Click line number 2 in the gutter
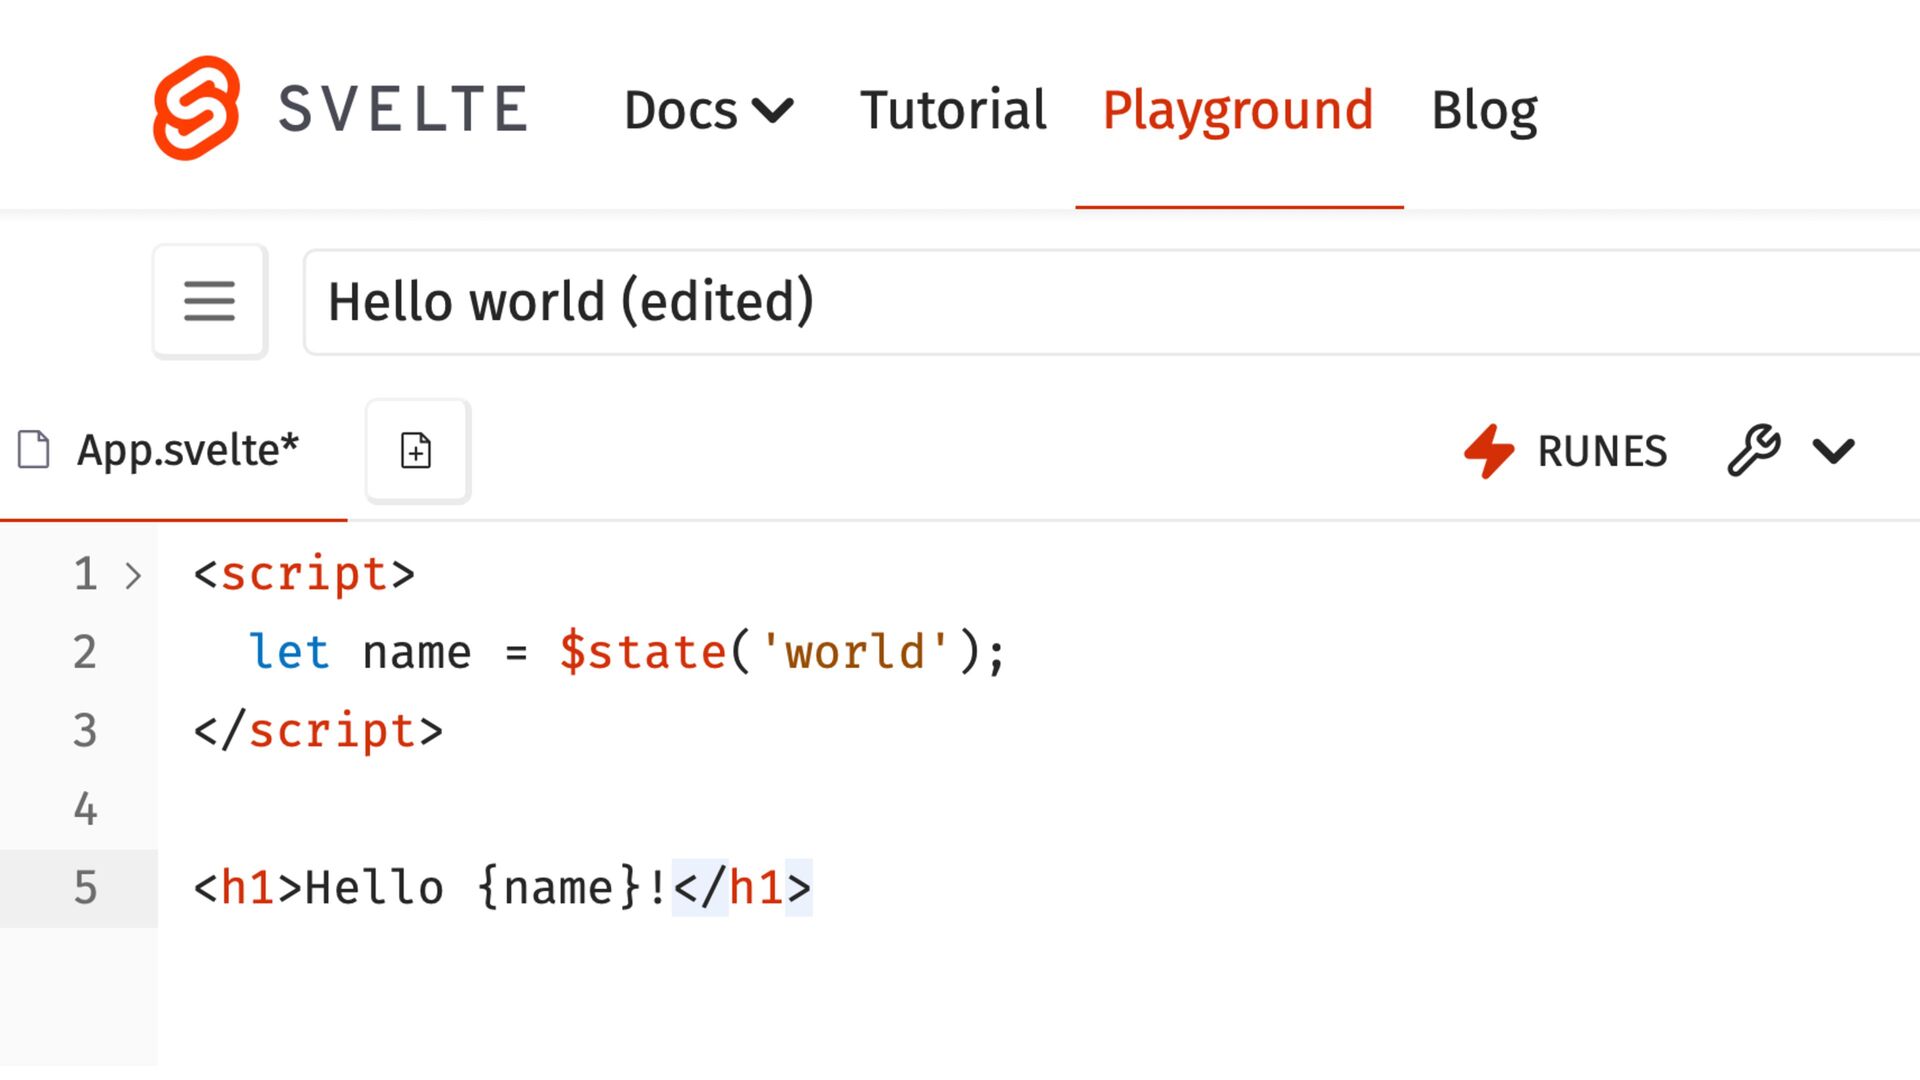This screenshot has width=1920, height=1080. point(85,653)
